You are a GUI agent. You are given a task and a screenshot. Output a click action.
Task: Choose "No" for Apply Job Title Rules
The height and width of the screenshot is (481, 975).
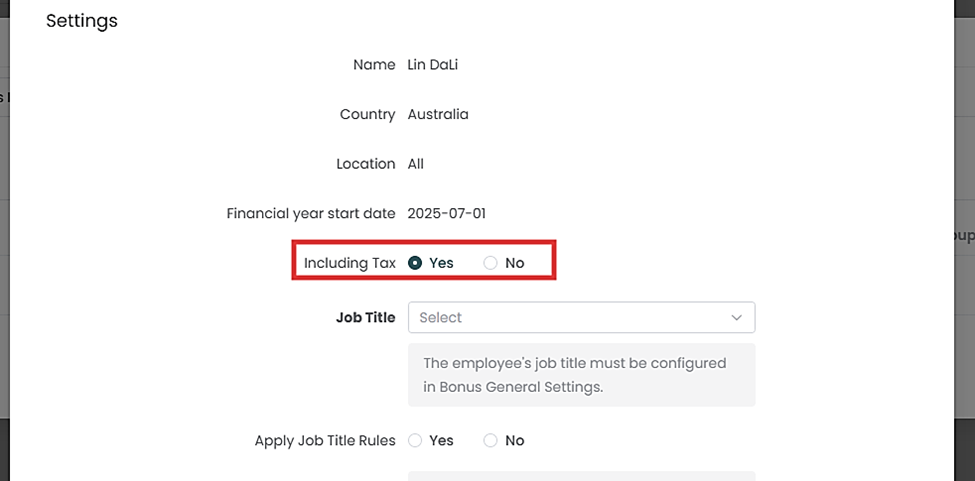[x=490, y=441]
